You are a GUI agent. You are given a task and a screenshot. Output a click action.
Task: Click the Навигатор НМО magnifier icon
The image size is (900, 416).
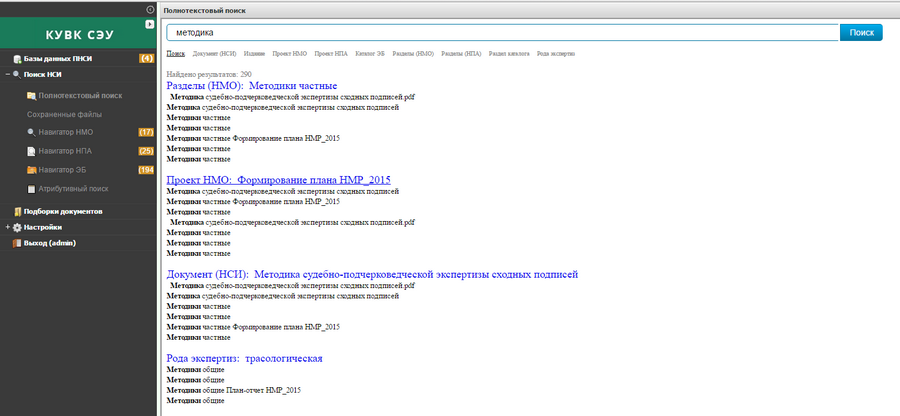pos(32,132)
